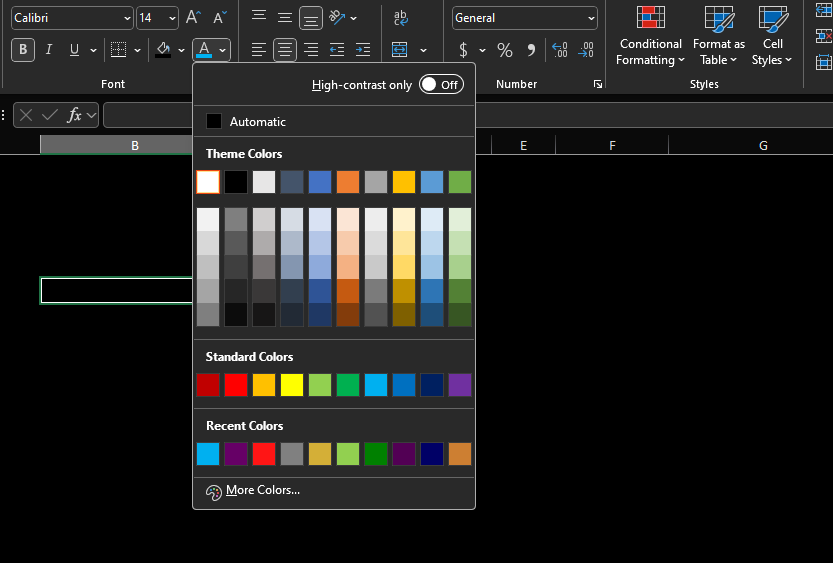Open the More Colors dialog
The height and width of the screenshot is (563, 833).
point(262,491)
